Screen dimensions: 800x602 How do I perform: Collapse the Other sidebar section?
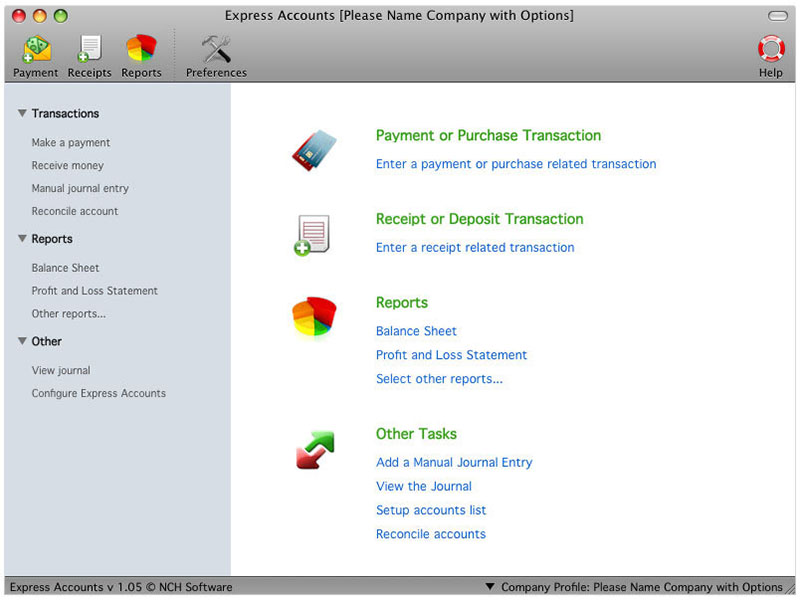coord(22,341)
